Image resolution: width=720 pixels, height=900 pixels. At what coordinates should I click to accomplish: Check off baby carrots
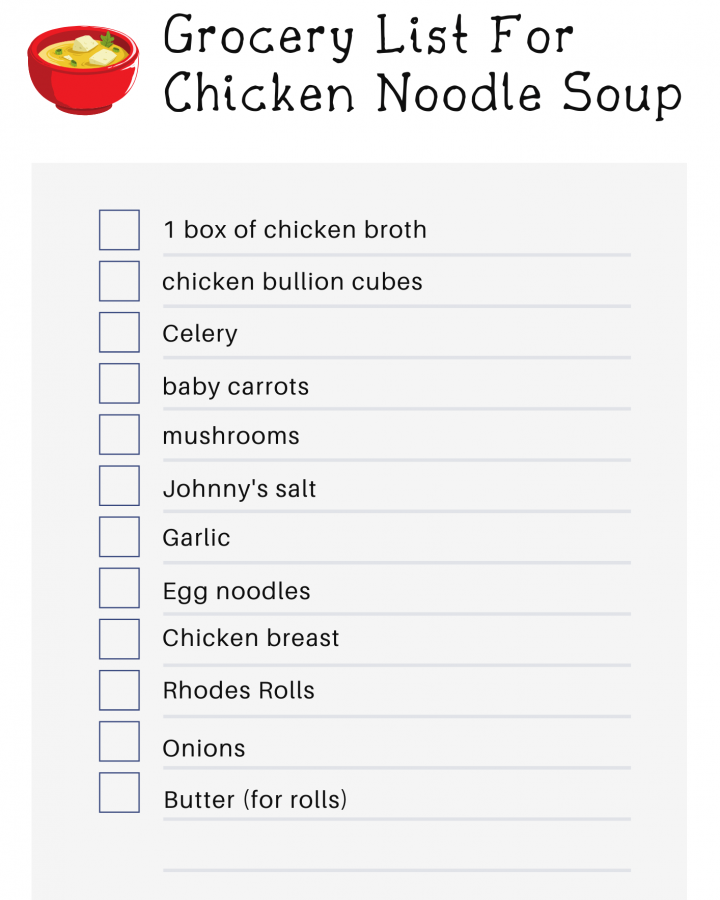[119, 383]
